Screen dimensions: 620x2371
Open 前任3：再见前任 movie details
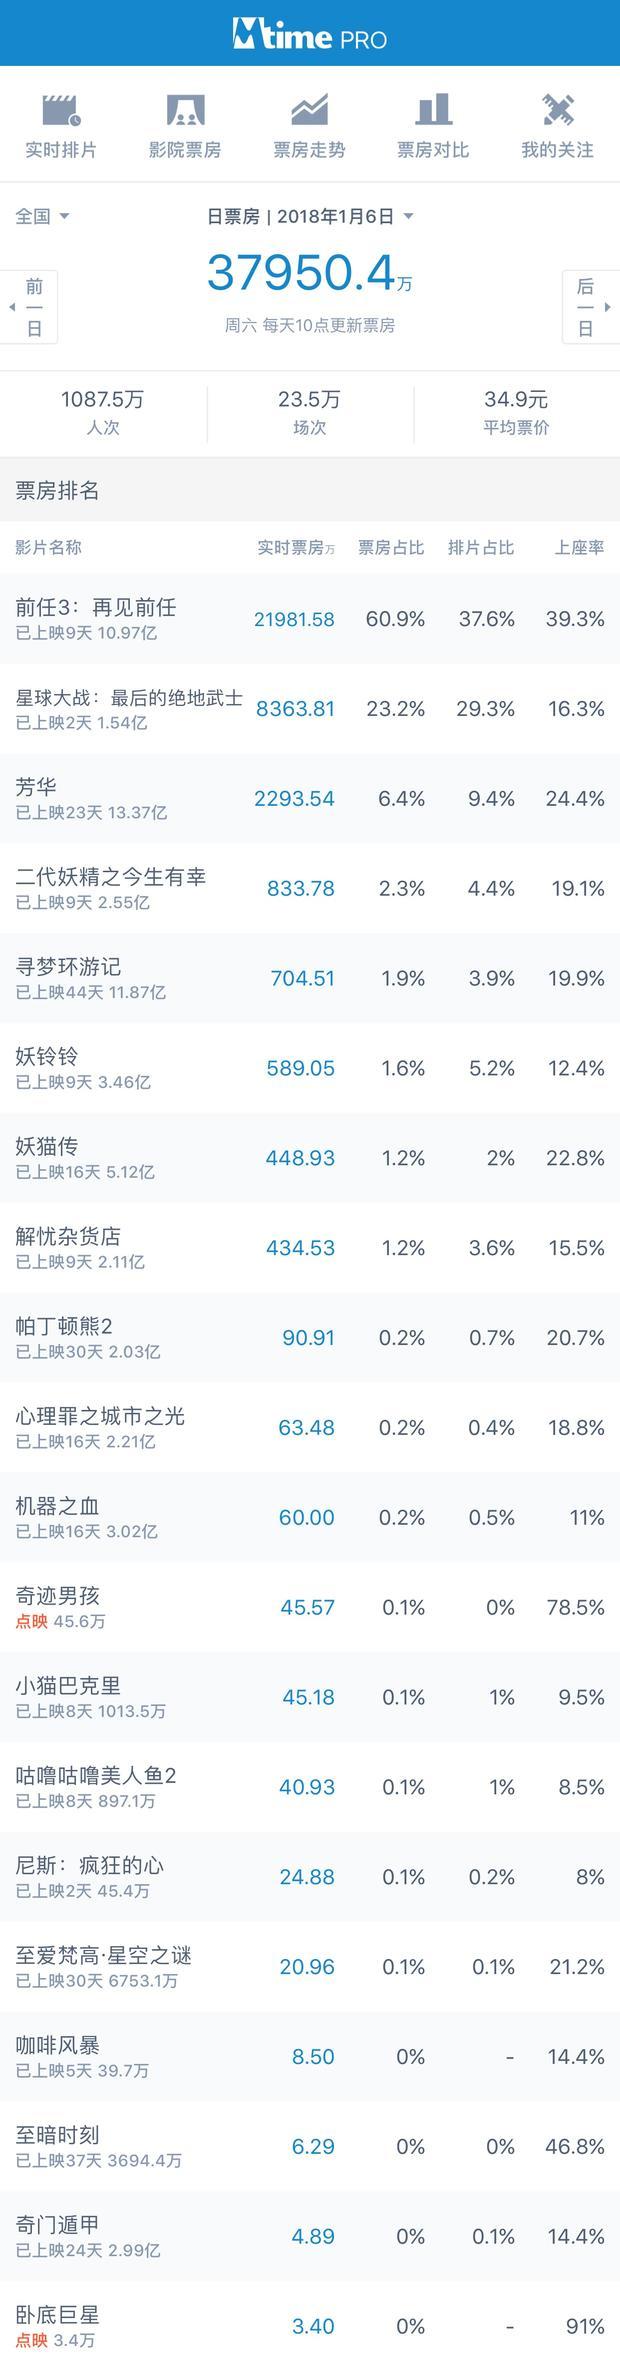(310, 618)
